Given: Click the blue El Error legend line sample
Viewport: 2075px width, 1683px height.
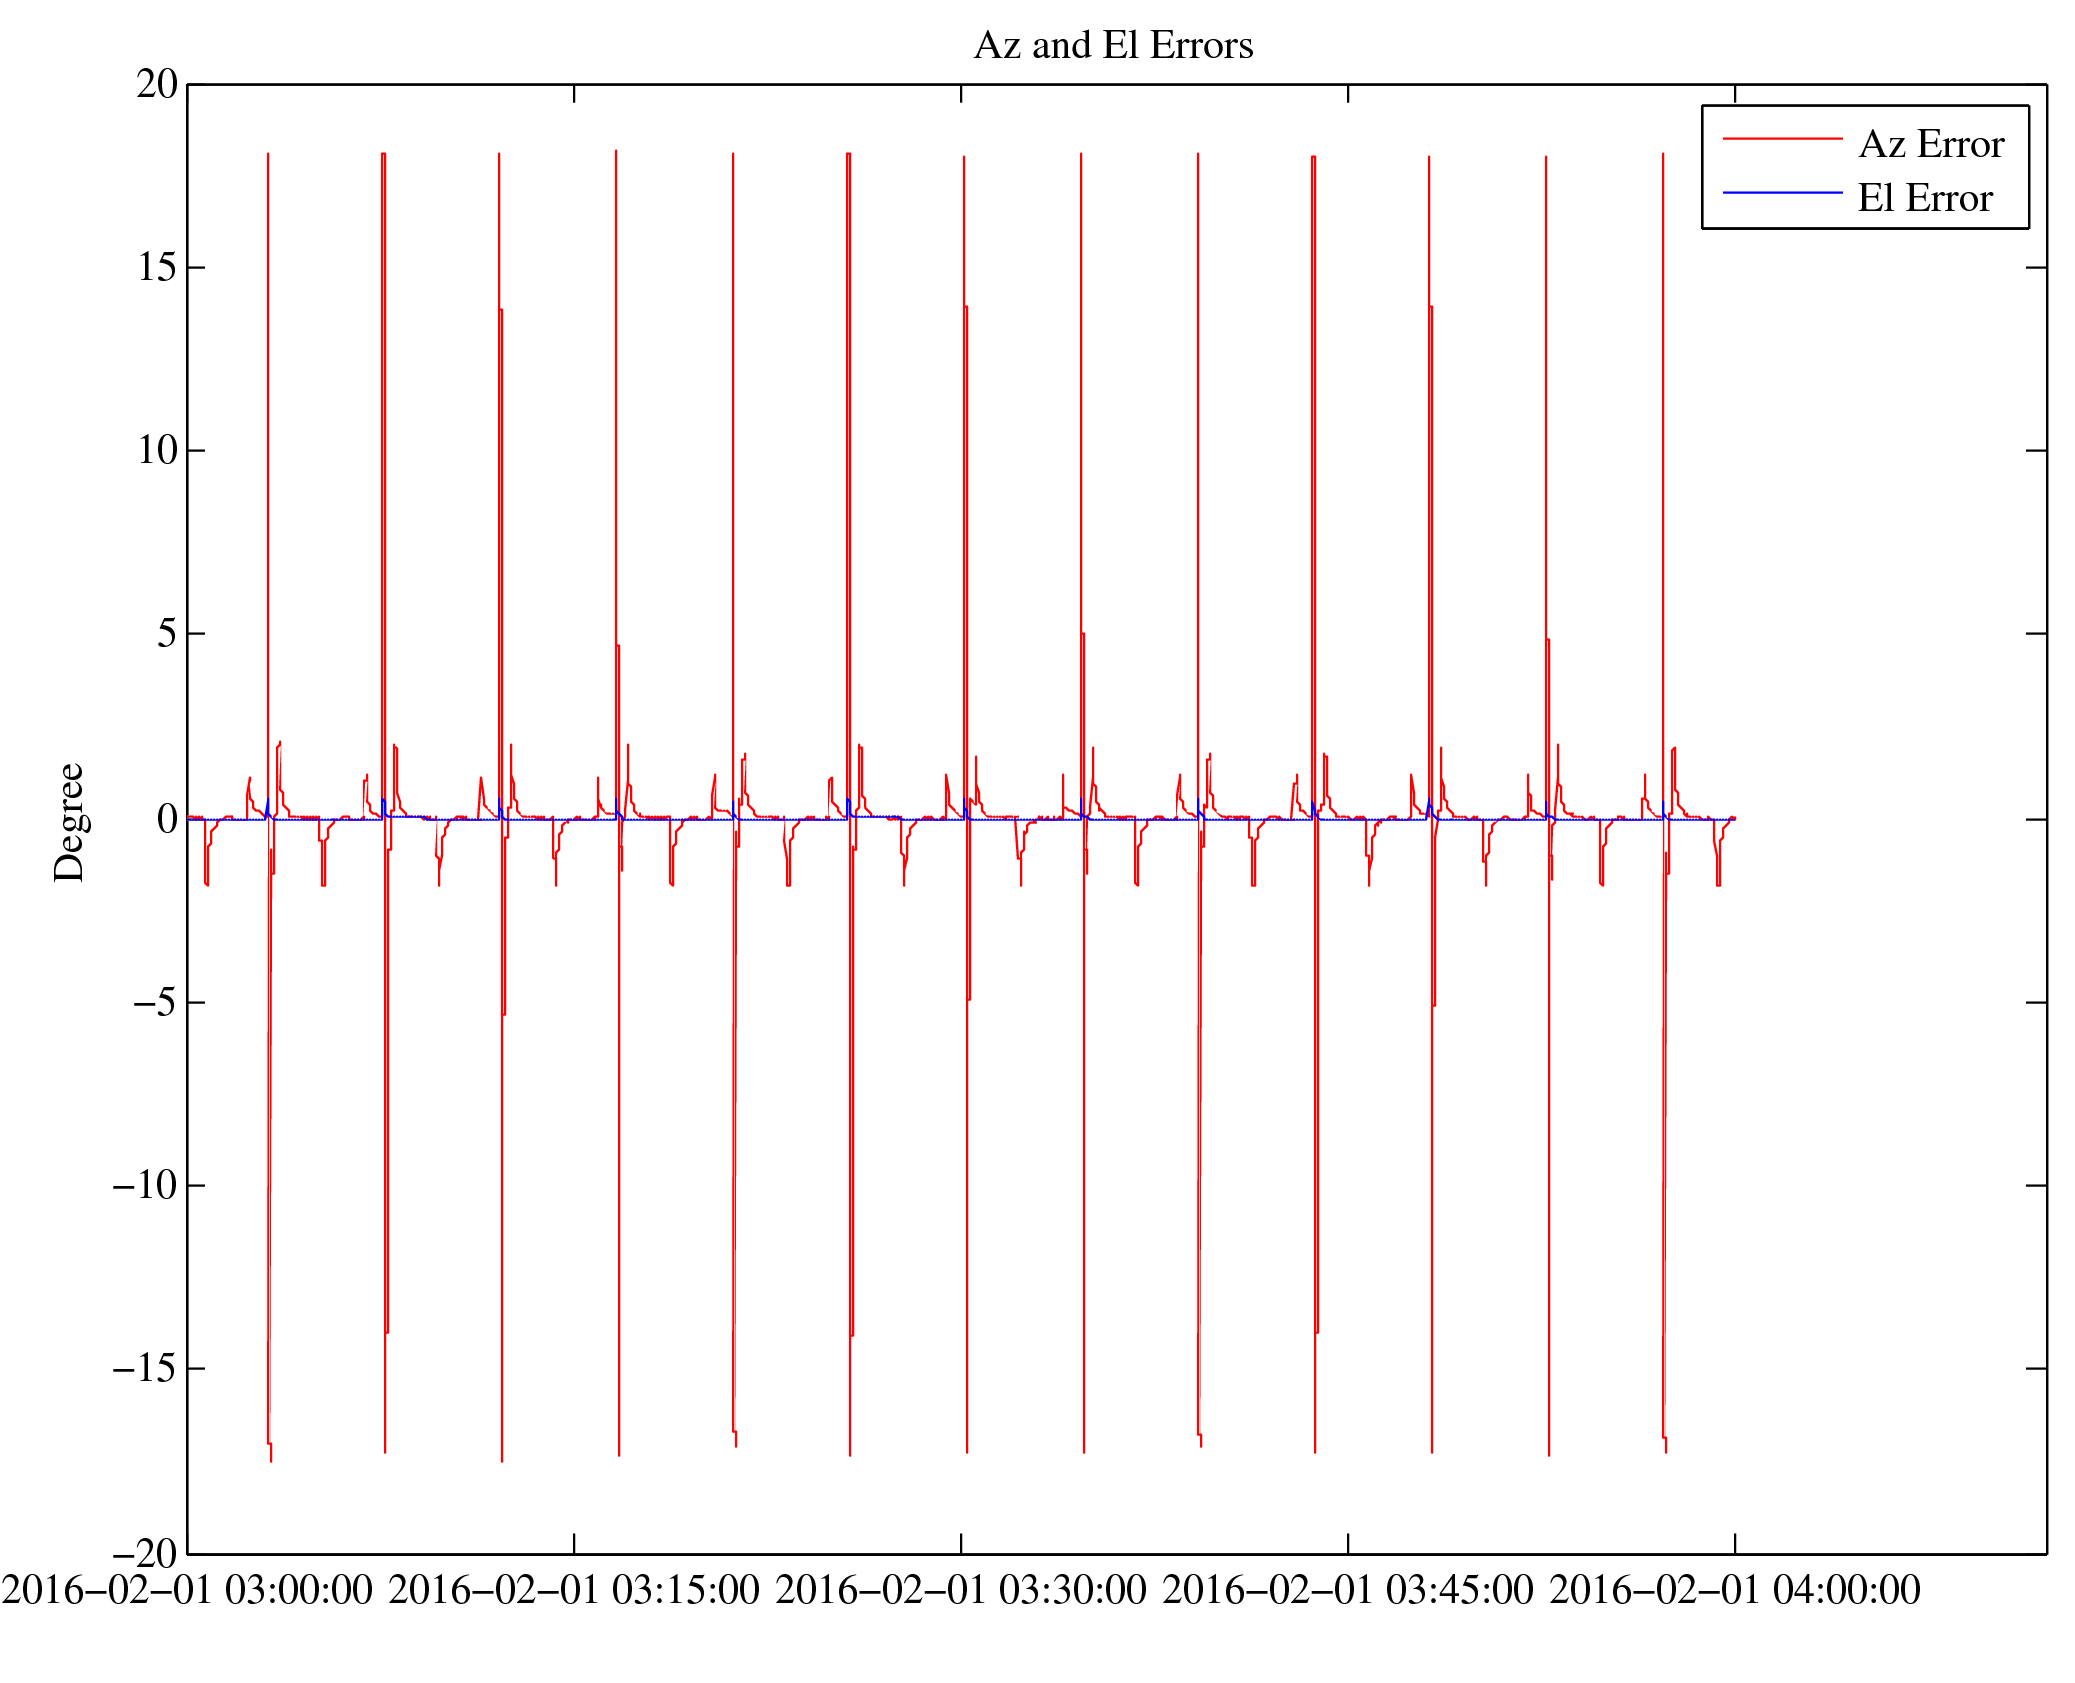Looking at the screenshot, I should (x=1782, y=192).
